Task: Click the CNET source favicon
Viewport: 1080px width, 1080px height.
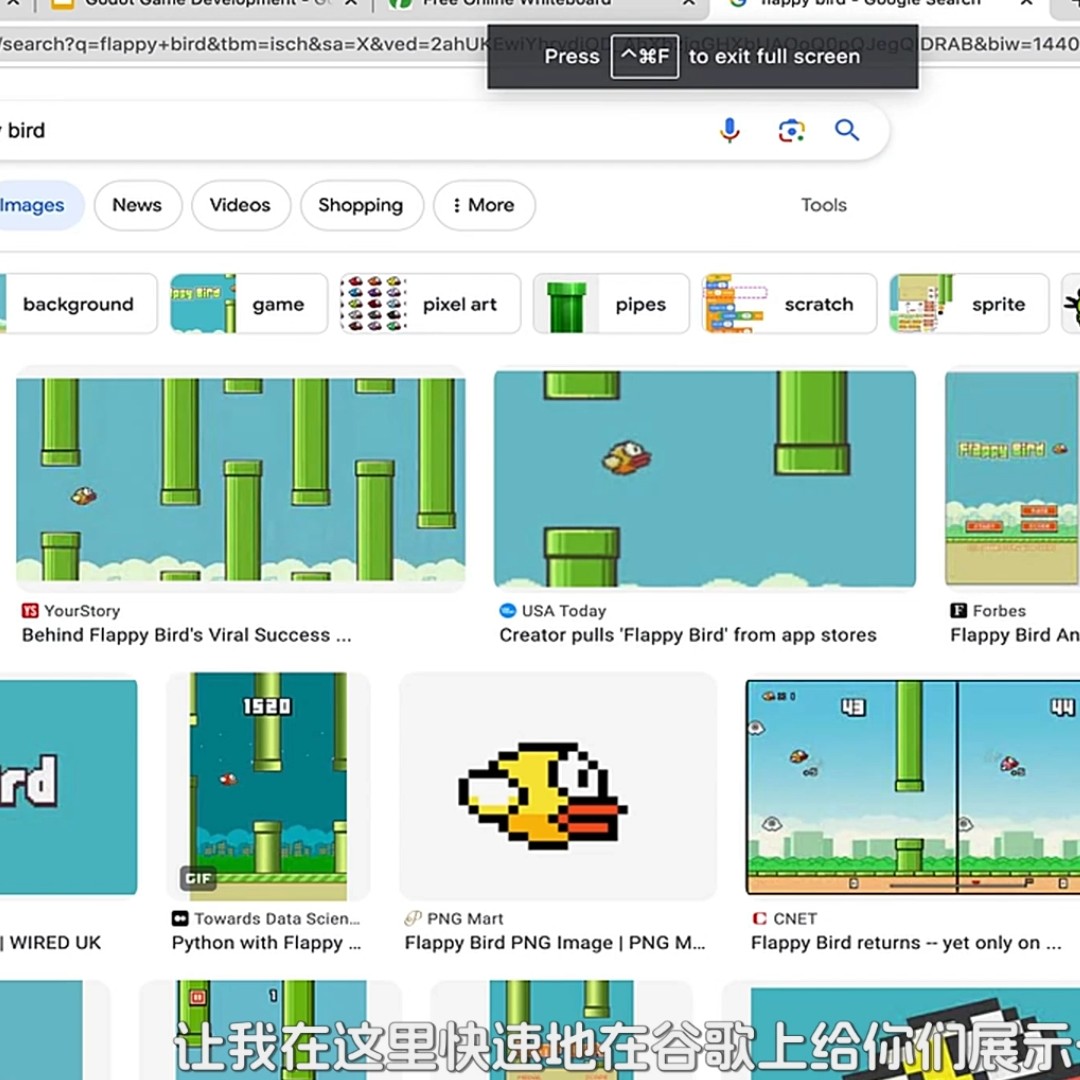Action: (x=760, y=919)
